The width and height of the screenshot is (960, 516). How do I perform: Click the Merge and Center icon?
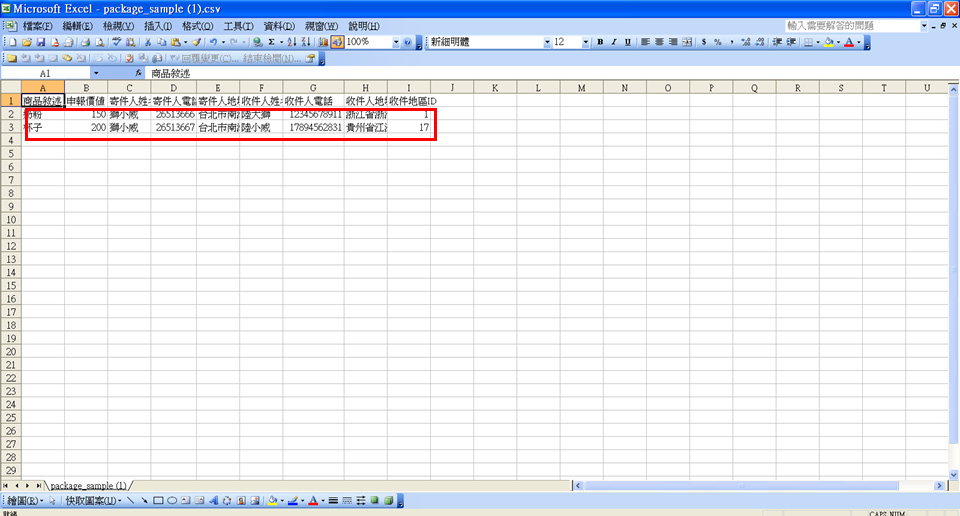pos(688,43)
